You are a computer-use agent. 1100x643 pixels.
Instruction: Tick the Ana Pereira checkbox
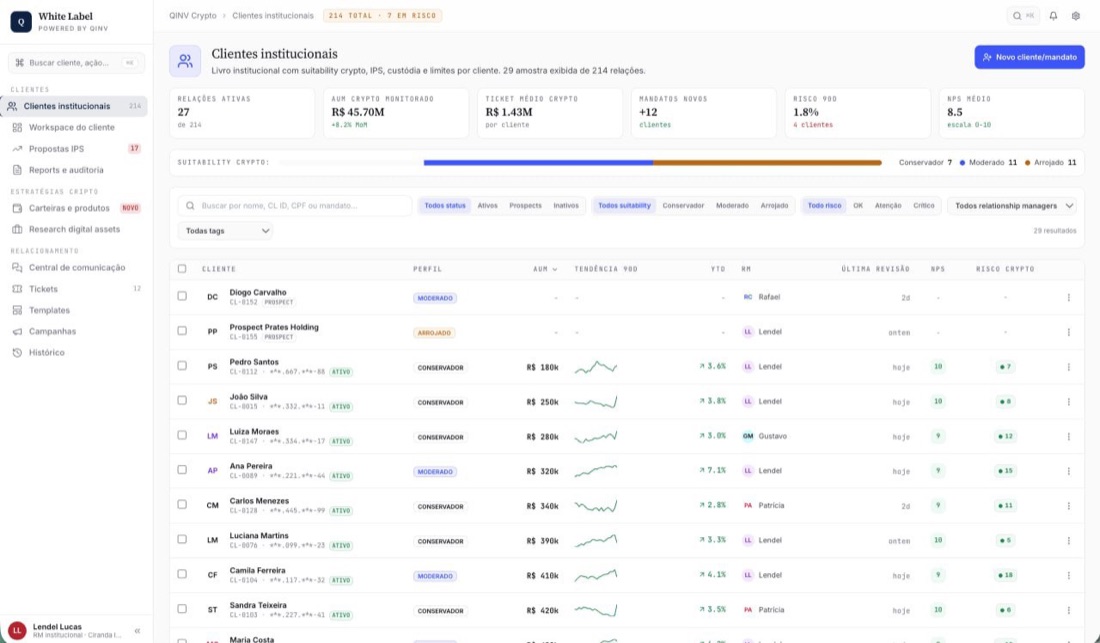[x=182, y=469]
